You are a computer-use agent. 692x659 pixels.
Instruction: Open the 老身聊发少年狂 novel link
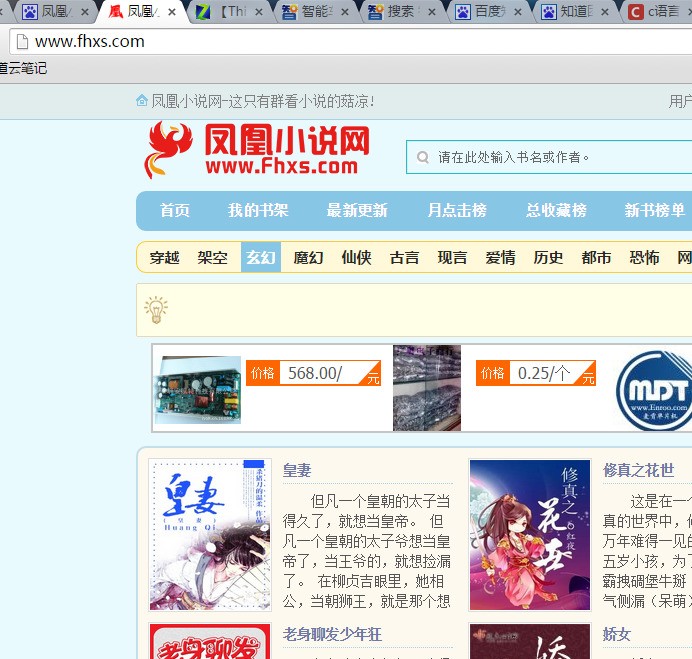[x=332, y=634]
